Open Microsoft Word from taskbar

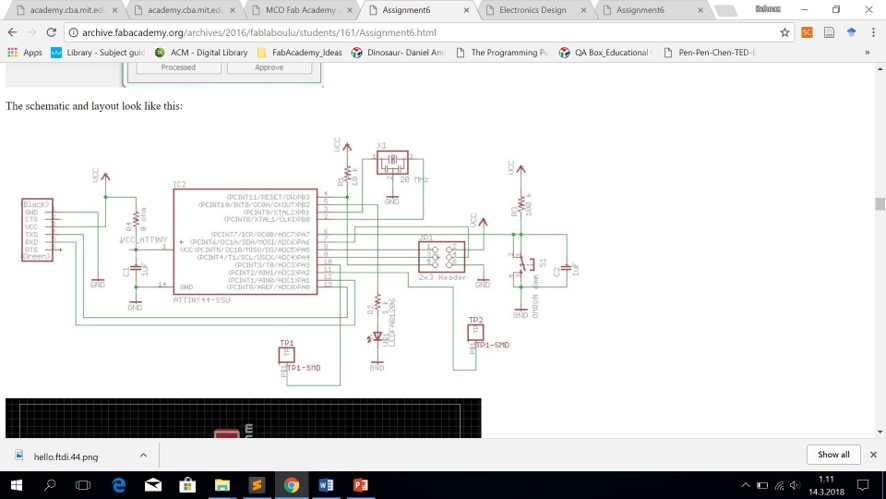pyautogui.click(x=325, y=485)
